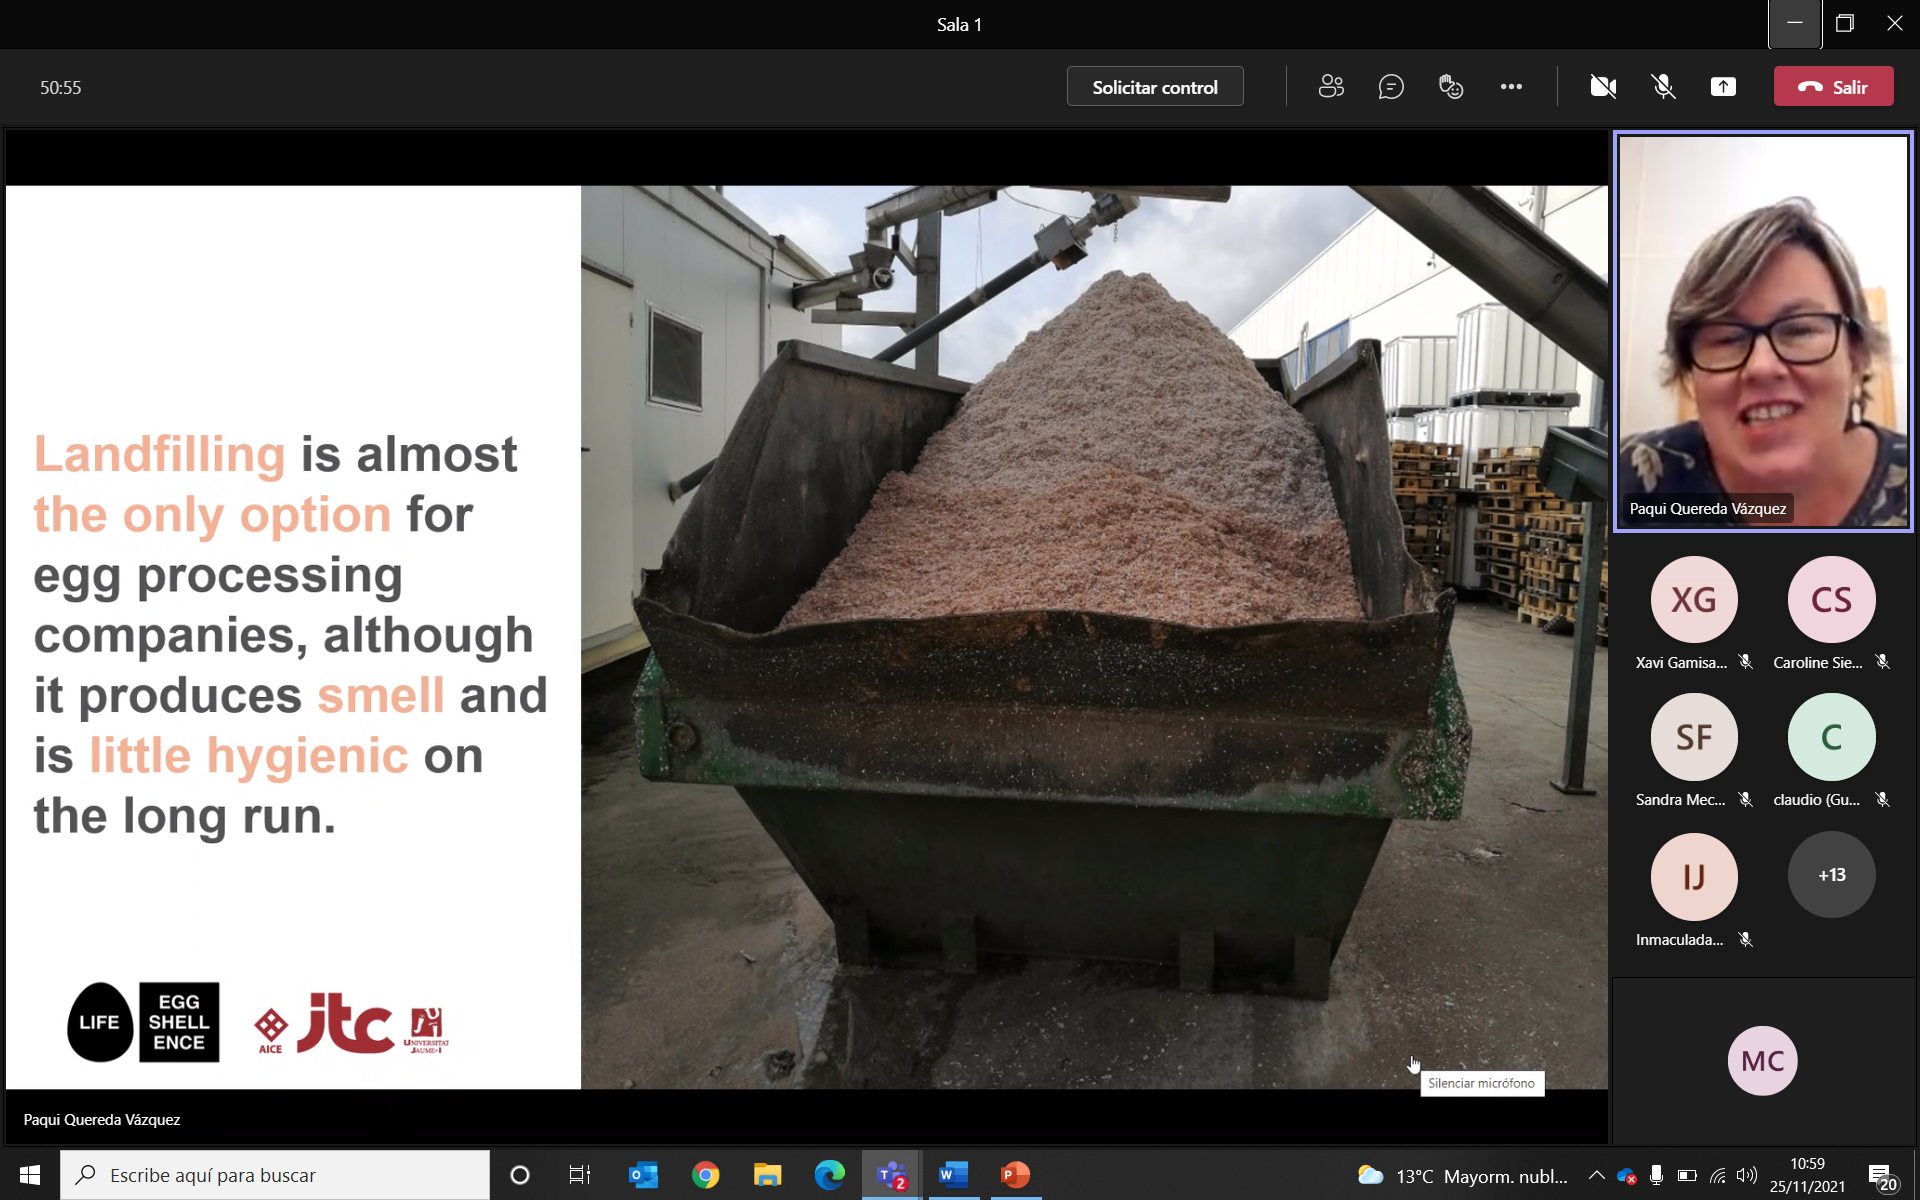Click the Caroline Sie... name label
1920x1200 pixels.
point(1818,662)
